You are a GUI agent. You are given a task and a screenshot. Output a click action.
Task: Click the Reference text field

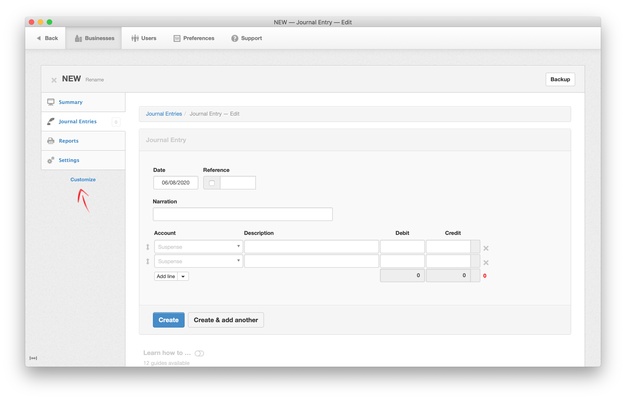coord(238,183)
